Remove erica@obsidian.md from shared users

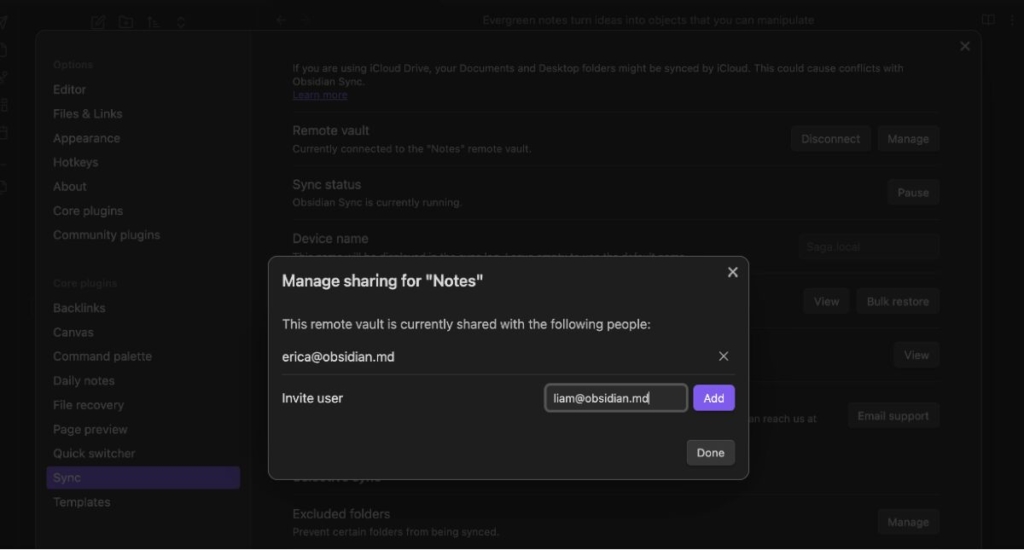click(723, 357)
